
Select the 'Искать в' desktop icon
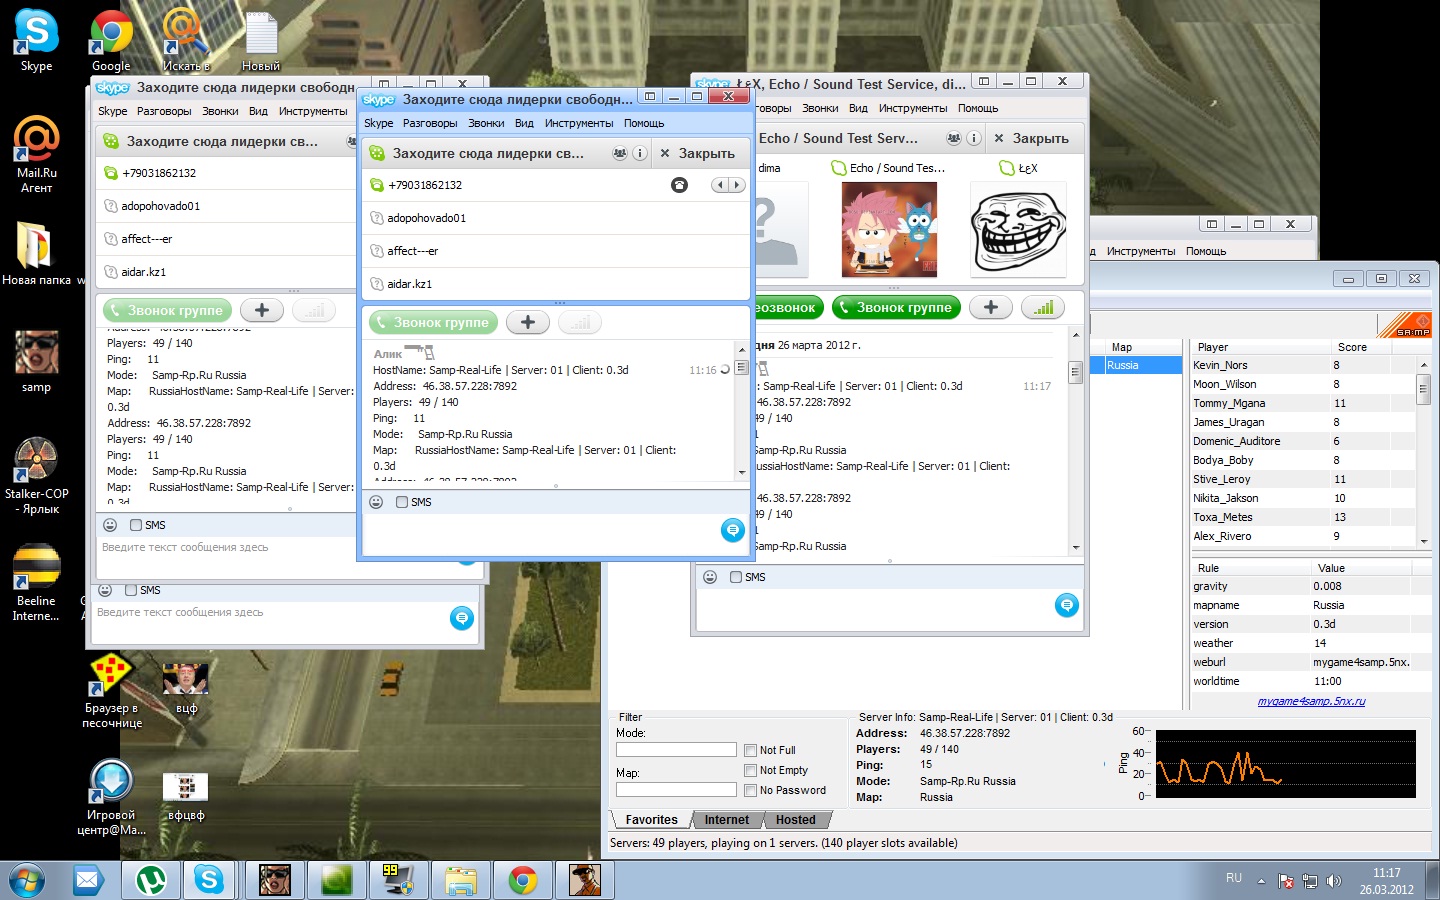186,40
